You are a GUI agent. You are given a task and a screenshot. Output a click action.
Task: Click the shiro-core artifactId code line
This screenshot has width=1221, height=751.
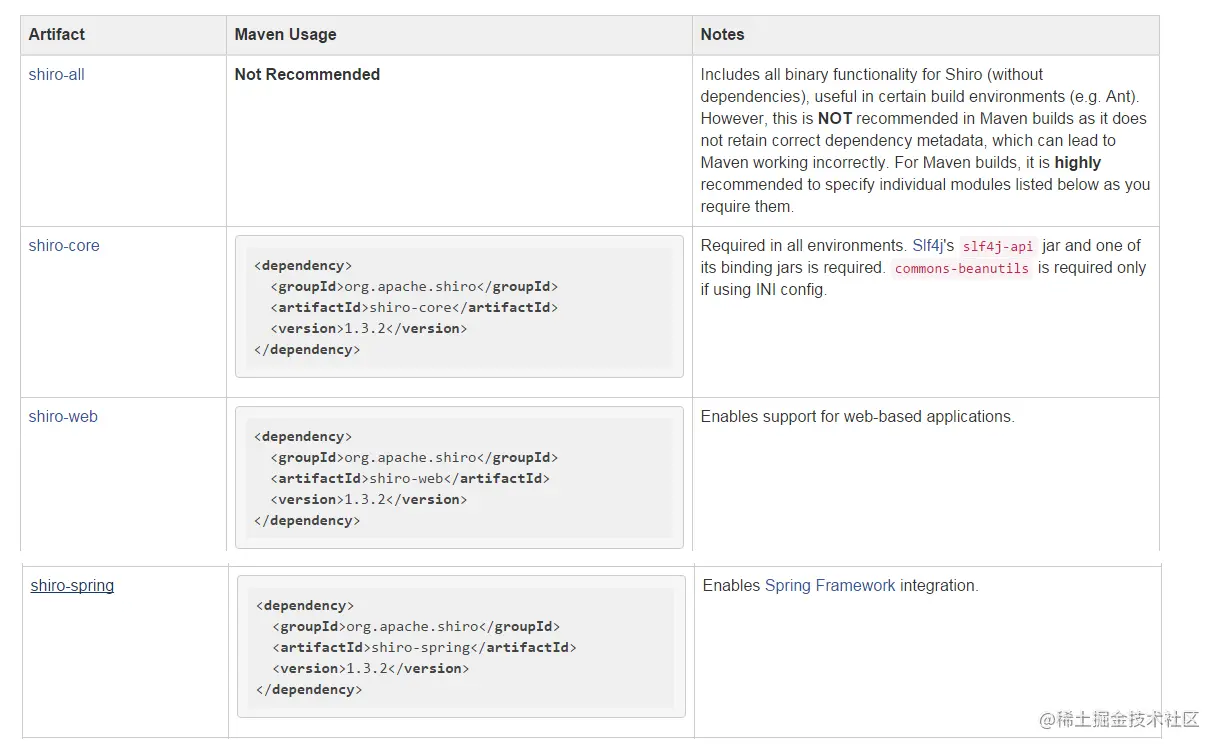[414, 307]
